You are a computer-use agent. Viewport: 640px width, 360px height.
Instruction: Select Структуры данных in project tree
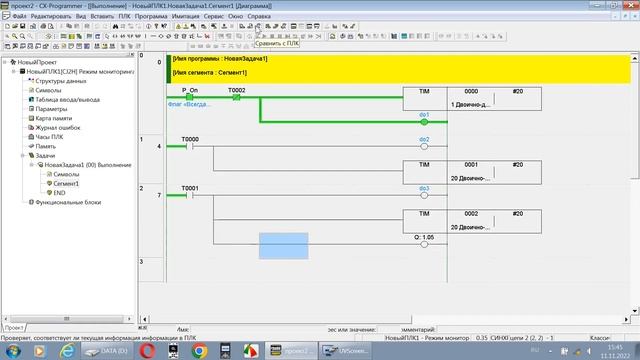click(x=60, y=81)
